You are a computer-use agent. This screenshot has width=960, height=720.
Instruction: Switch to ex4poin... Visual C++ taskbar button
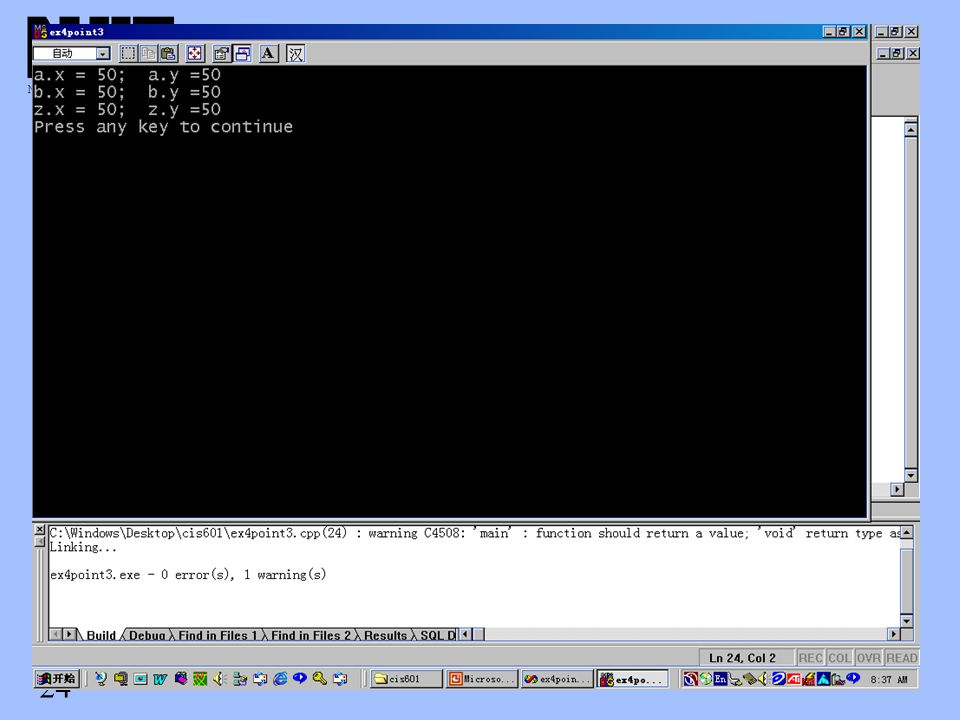click(x=558, y=678)
